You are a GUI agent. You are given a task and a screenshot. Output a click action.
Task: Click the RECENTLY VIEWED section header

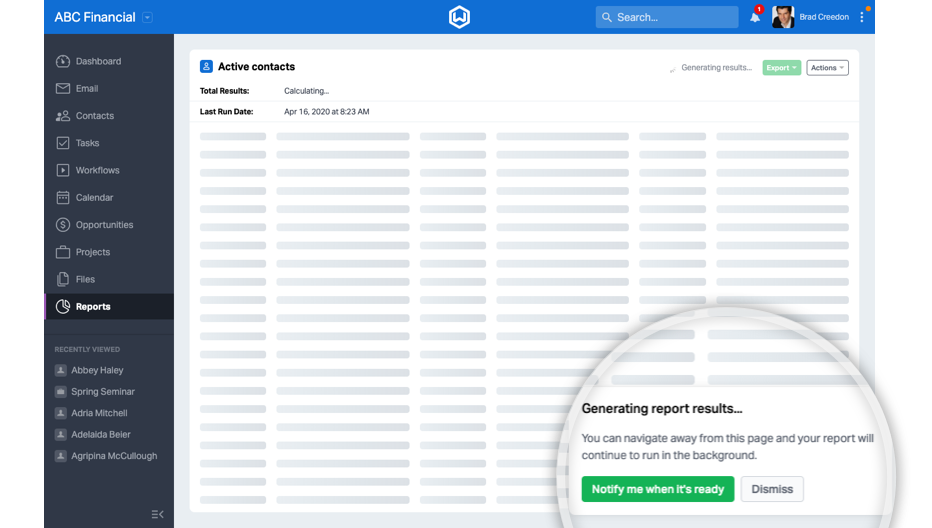pyautogui.click(x=87, y=350)
